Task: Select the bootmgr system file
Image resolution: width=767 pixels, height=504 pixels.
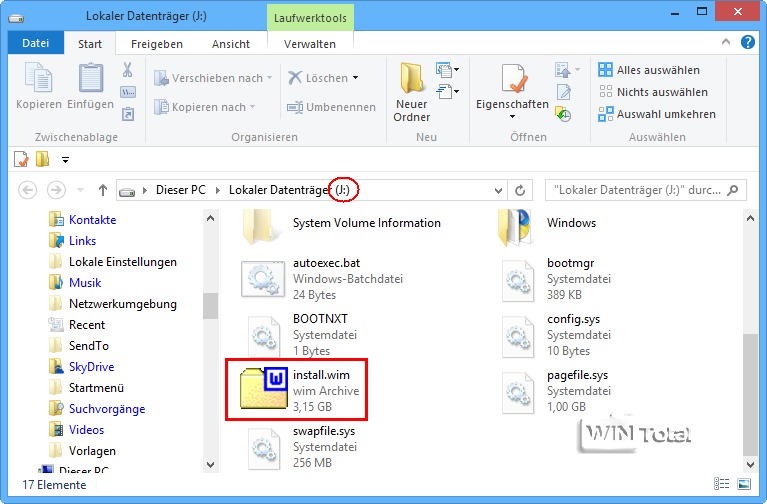Action: [558, 279]
